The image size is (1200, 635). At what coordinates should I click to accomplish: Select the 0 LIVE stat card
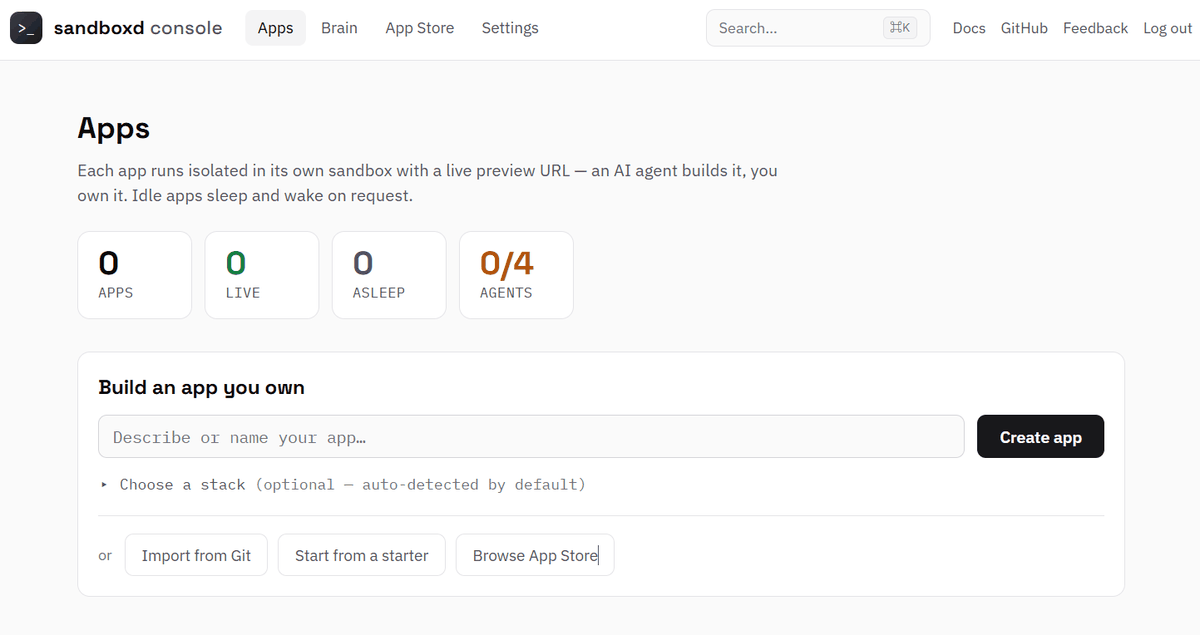pos(262,275)
